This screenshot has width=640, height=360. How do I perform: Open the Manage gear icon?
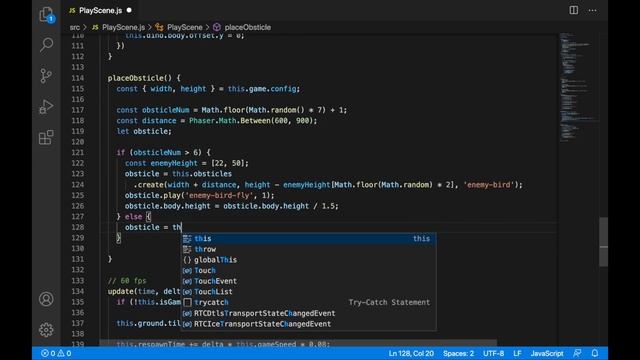click(x=46, y=330)
